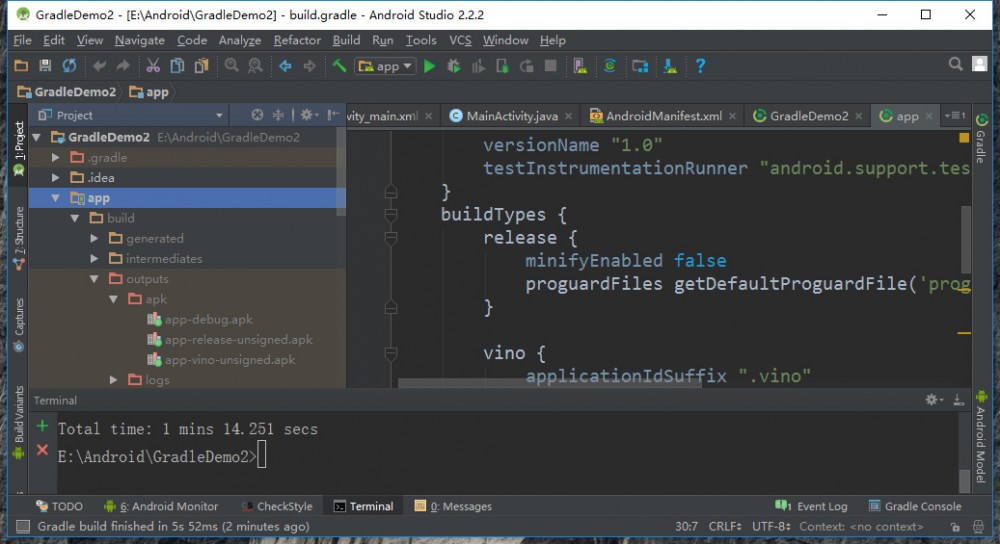Click the Help question mark icon
This screenshot has width=1000, height=544.
[700, 66]
